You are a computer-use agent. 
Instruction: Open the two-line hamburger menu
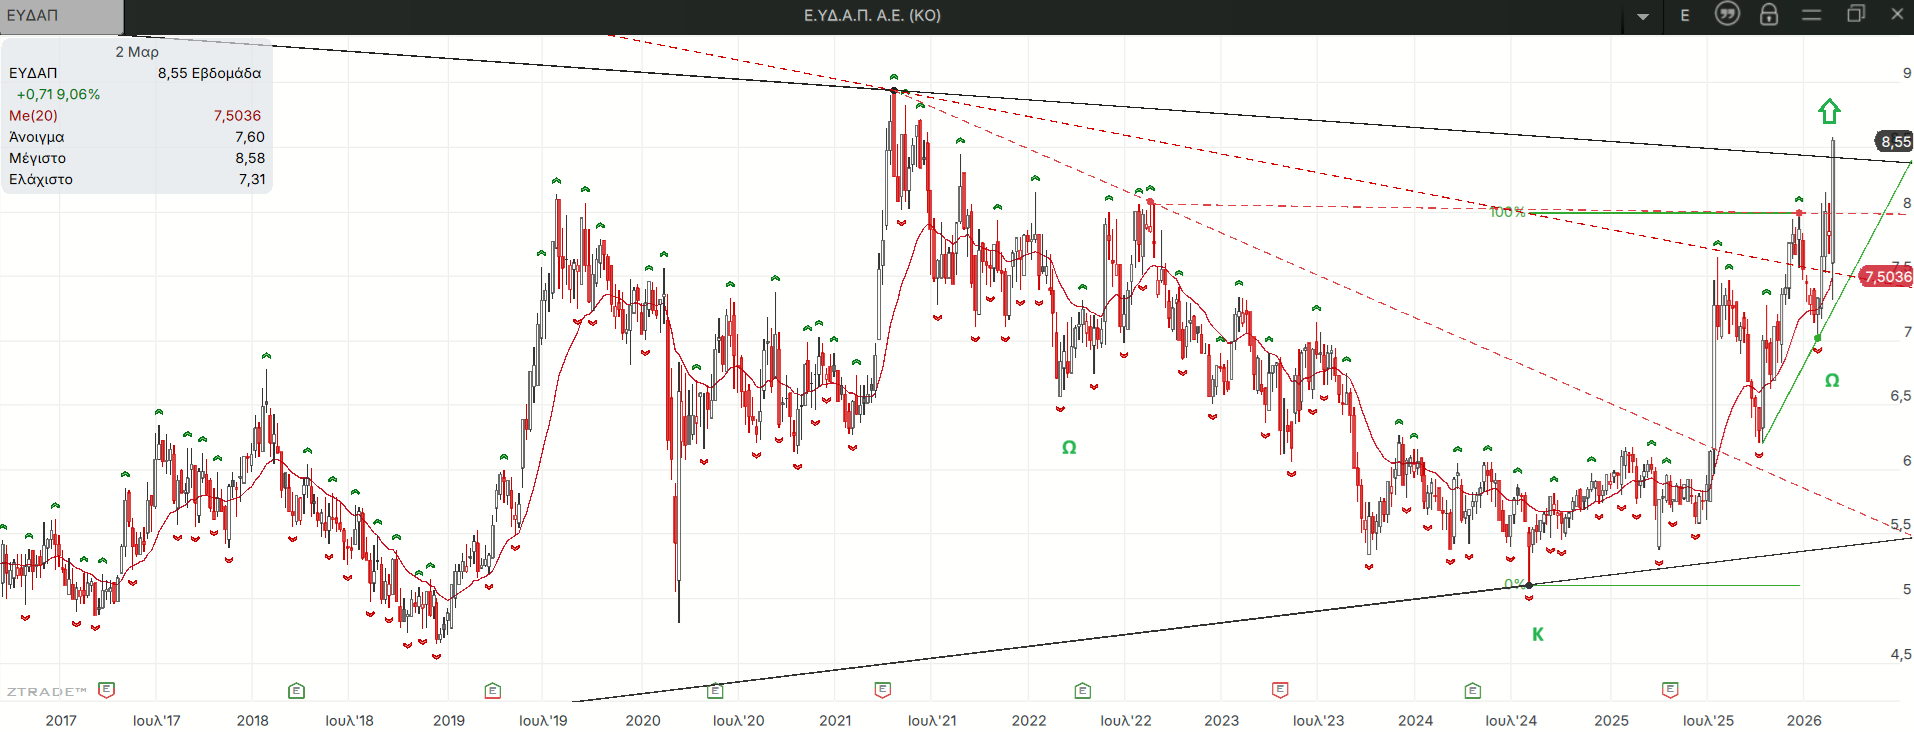coord(1811,14)
